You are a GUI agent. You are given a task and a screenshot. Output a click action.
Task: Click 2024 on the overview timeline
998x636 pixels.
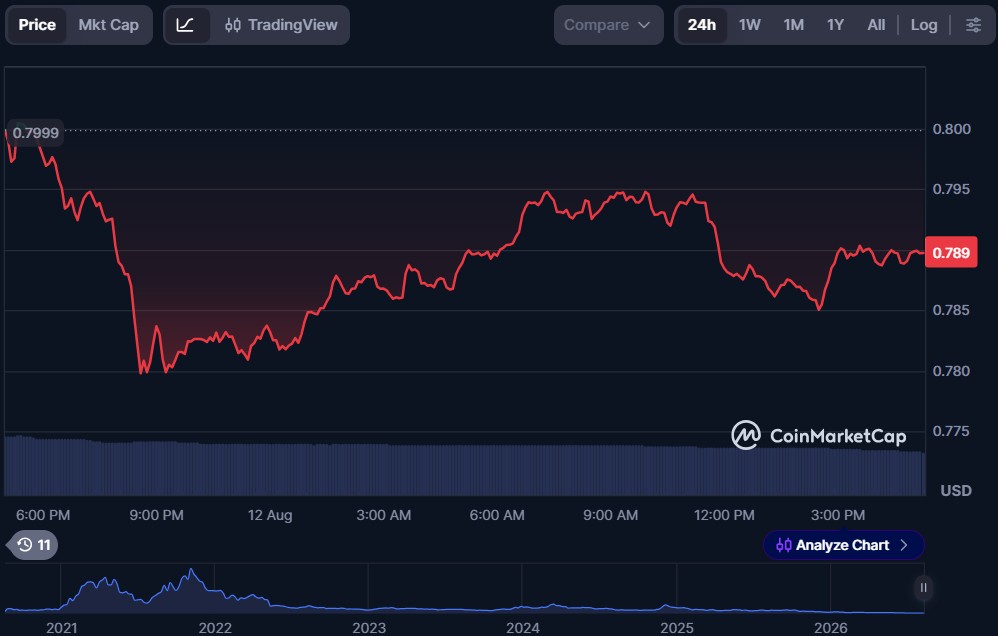(x=523, y=628)
